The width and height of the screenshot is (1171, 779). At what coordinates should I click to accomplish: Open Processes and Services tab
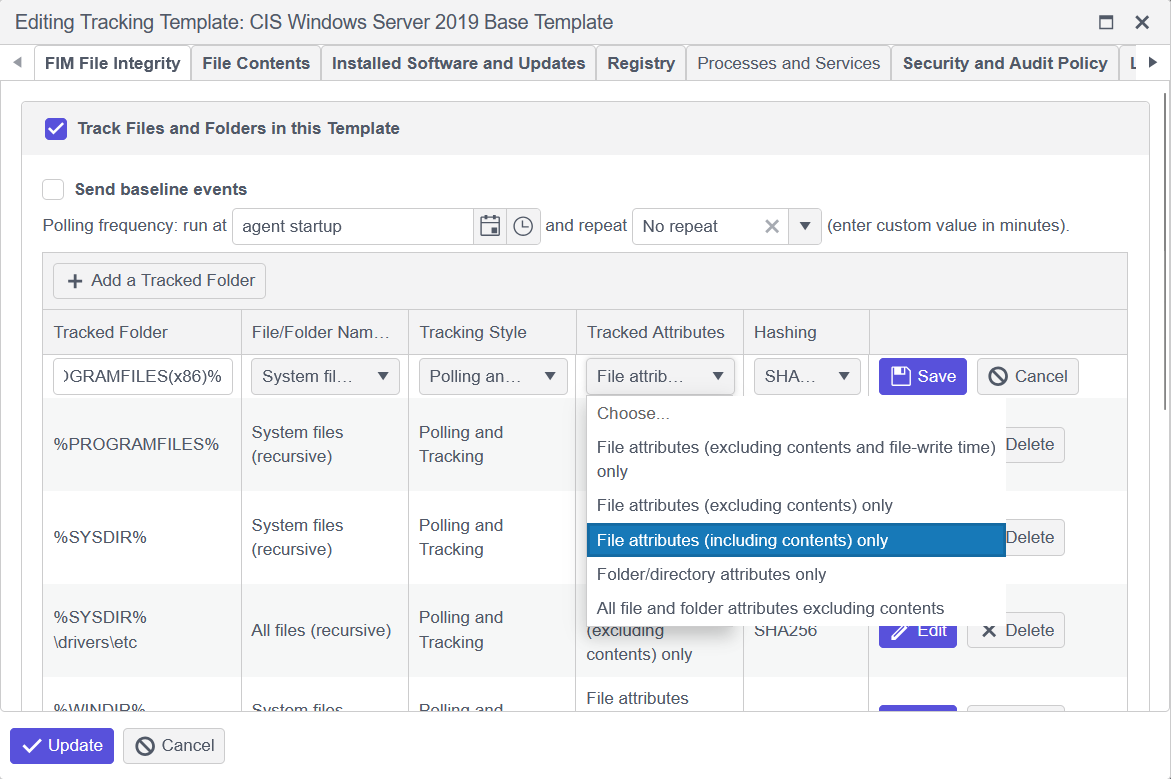[x=789, y=63]
